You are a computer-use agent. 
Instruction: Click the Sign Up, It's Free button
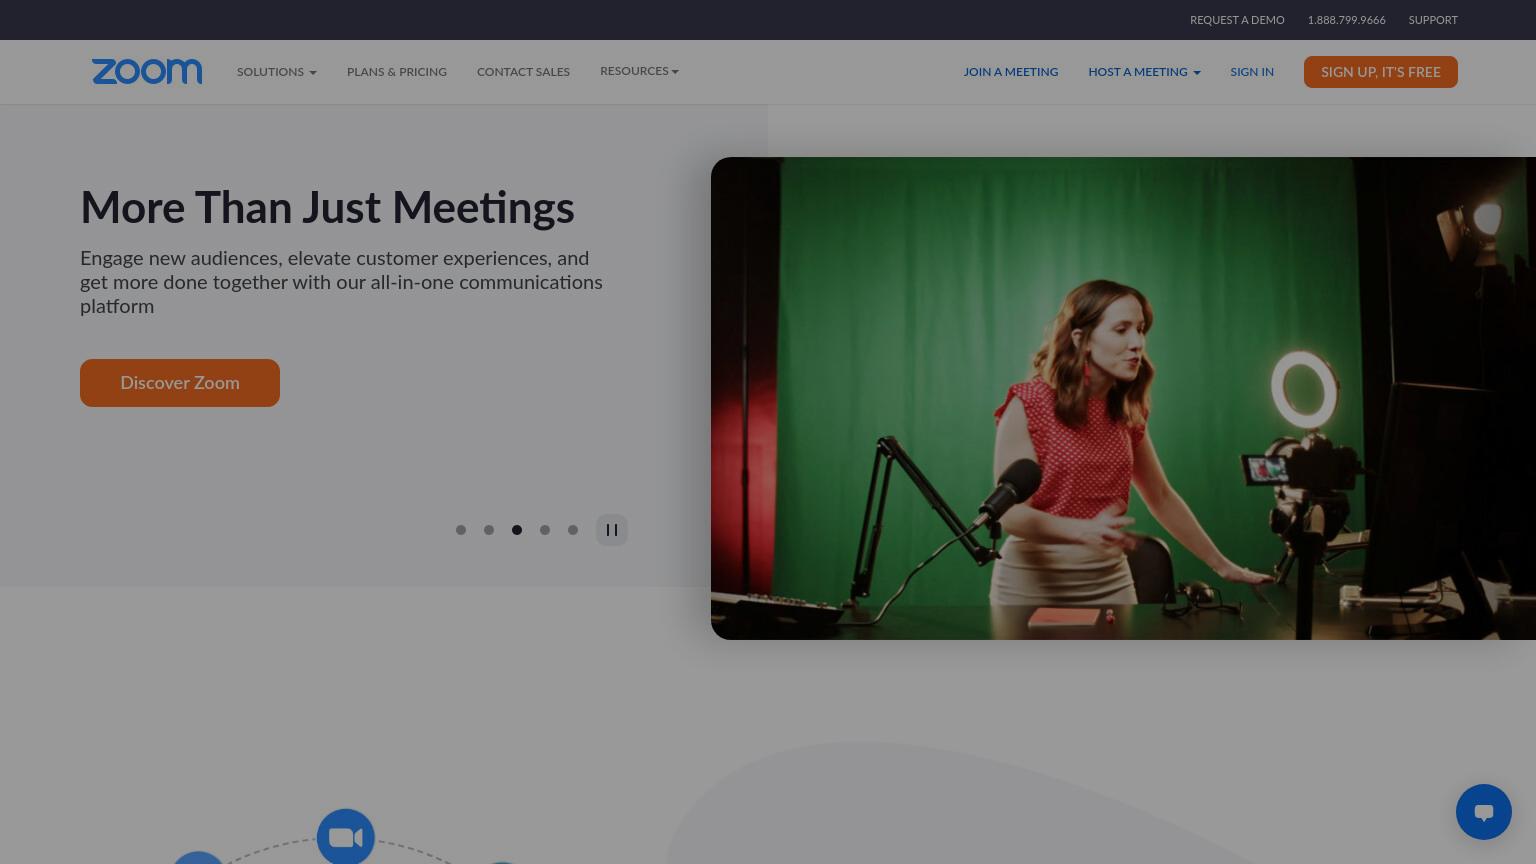point(1381,72)
